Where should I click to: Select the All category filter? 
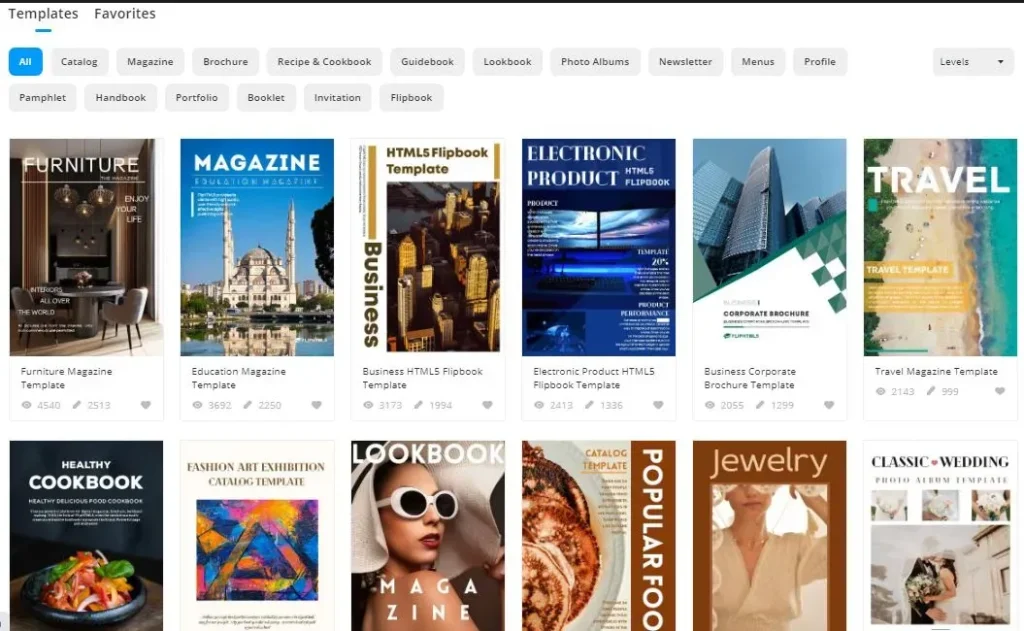(x=25, y=62)
